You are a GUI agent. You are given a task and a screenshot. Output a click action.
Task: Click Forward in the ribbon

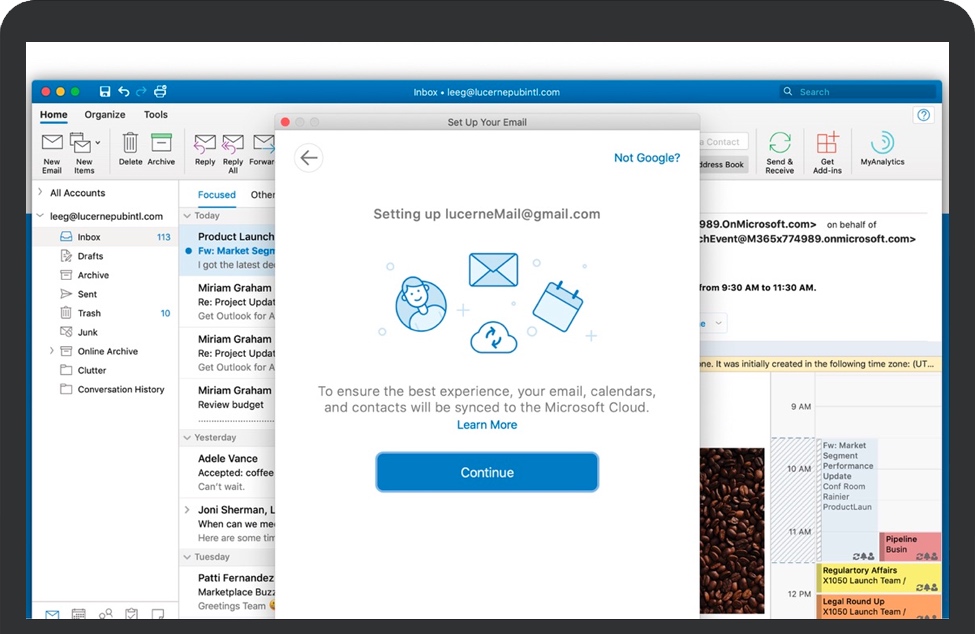263,149
